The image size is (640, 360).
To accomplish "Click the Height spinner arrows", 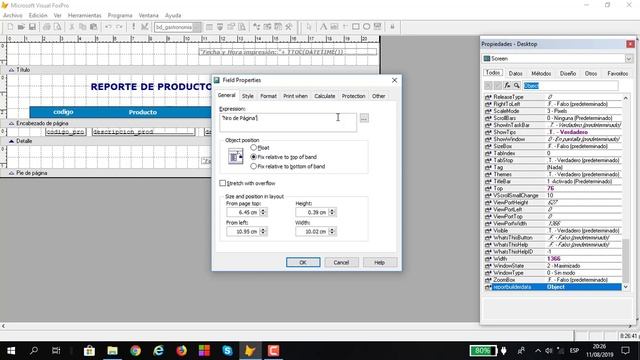I will 332,212.
